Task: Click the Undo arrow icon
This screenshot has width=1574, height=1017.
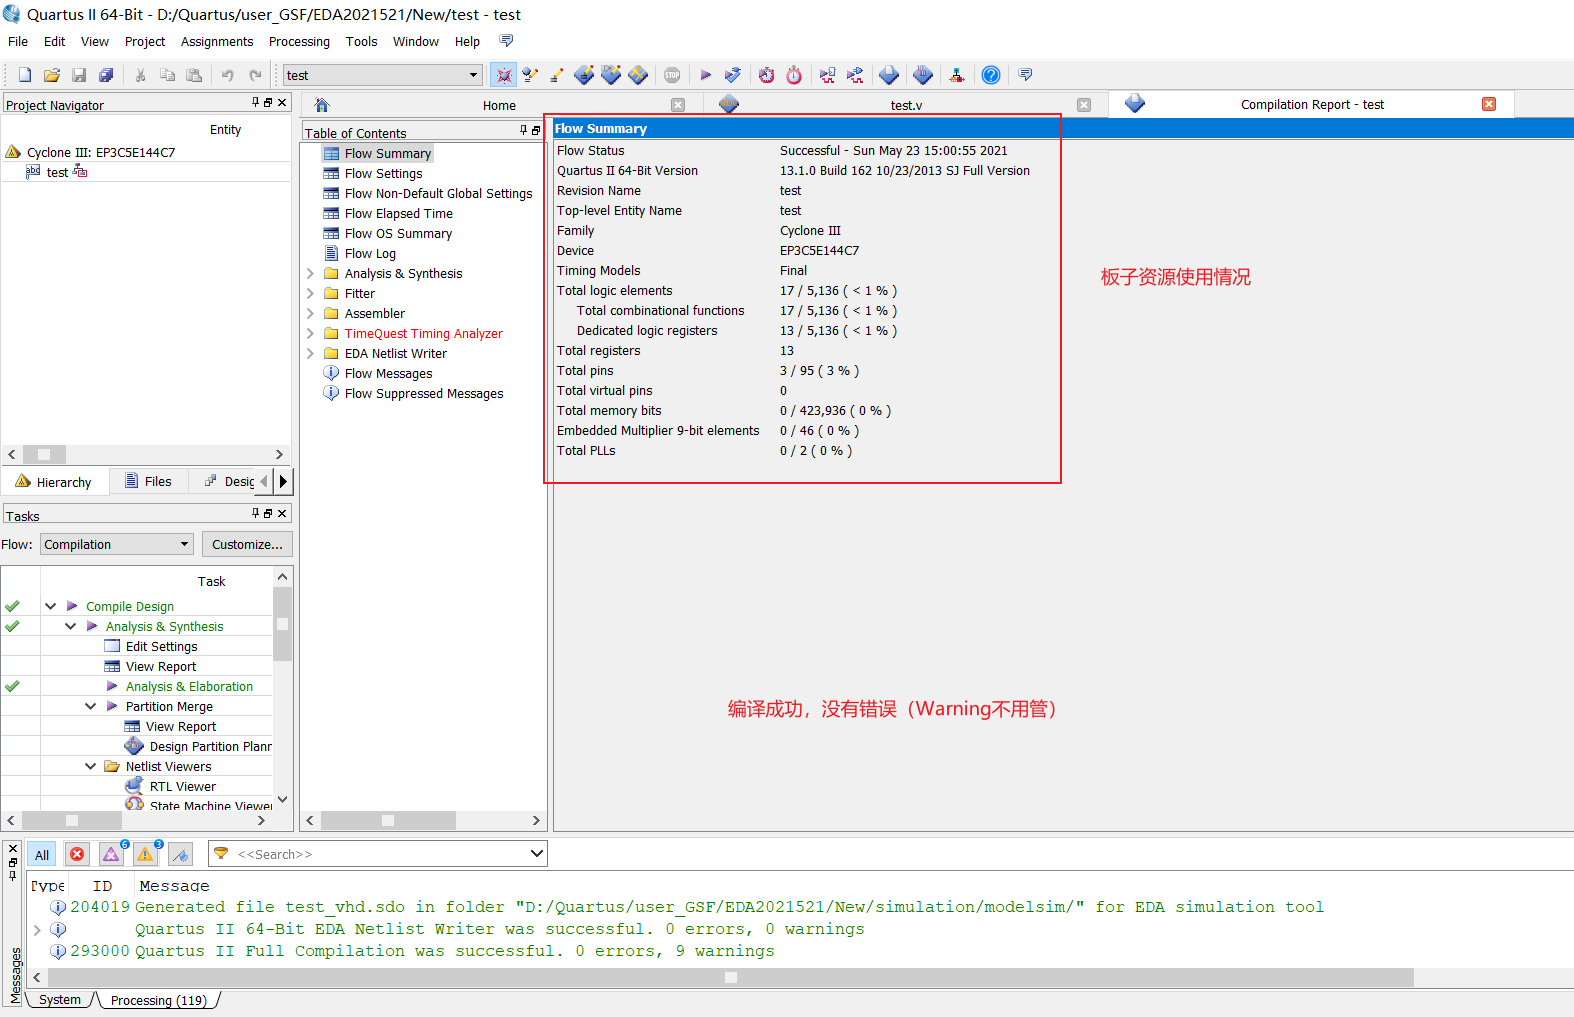Action: (x=228, y=75)
